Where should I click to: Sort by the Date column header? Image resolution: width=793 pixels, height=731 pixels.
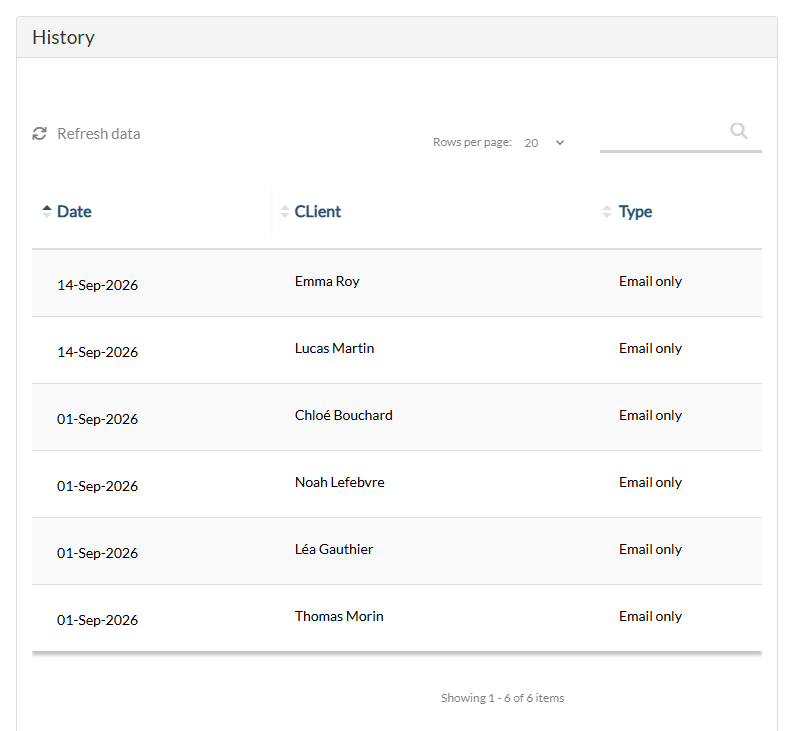pos(74,211)
